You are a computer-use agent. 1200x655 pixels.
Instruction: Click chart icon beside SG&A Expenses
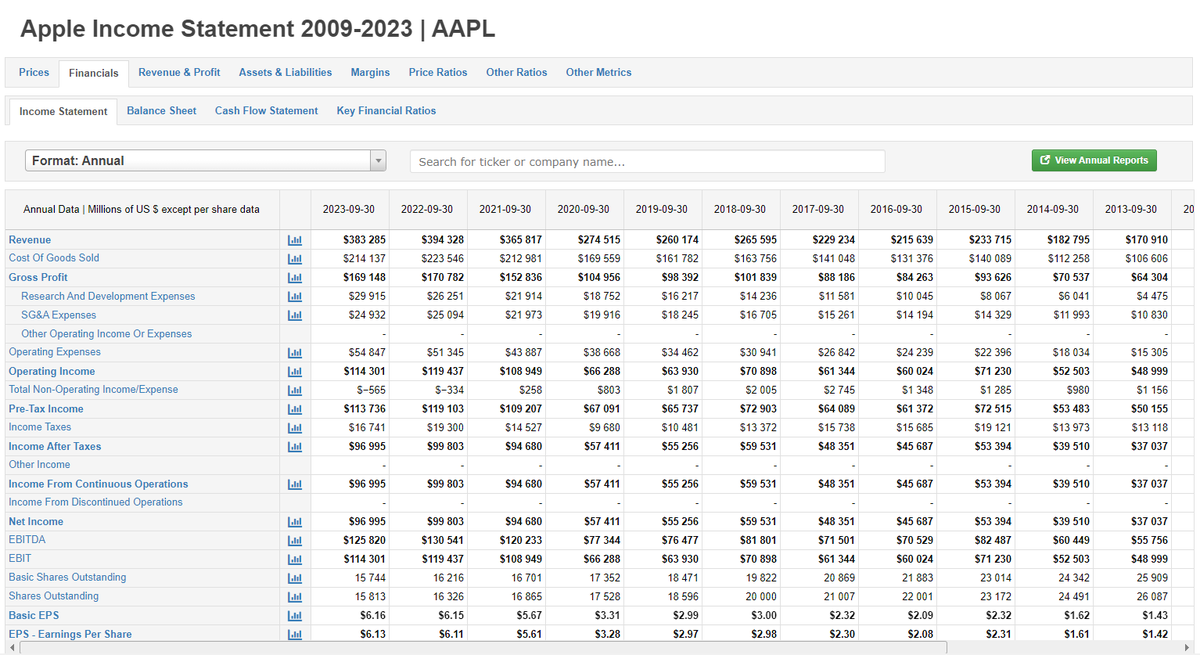pos(294,316)
